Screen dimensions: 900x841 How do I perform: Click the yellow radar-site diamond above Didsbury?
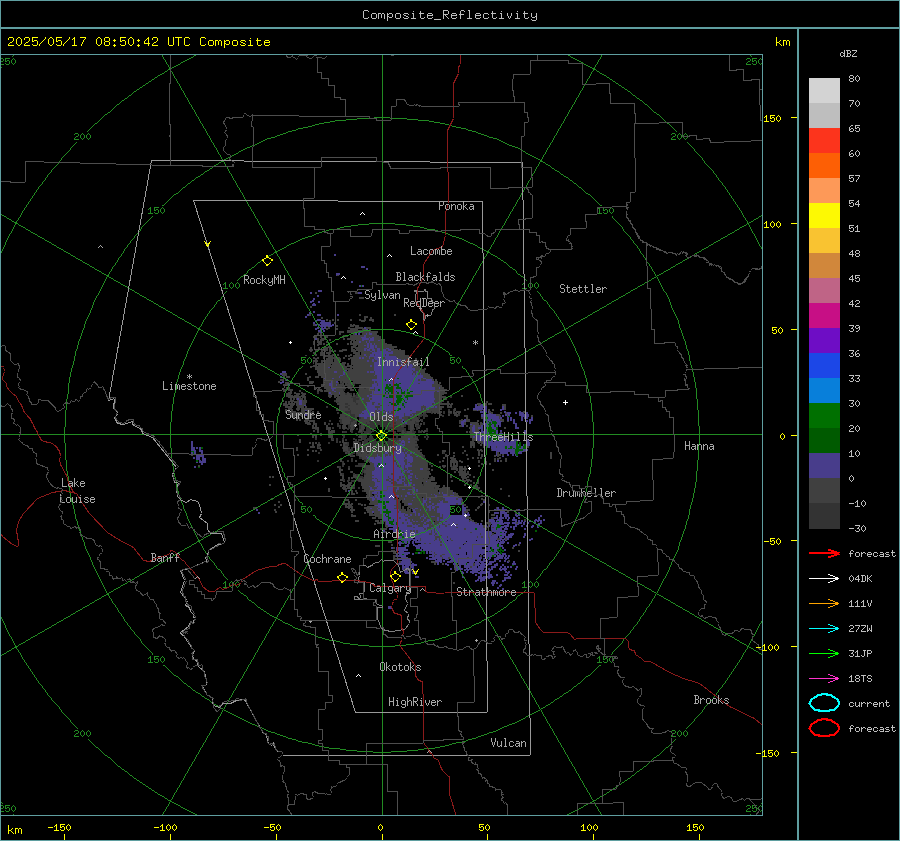(x=381, y=436)
